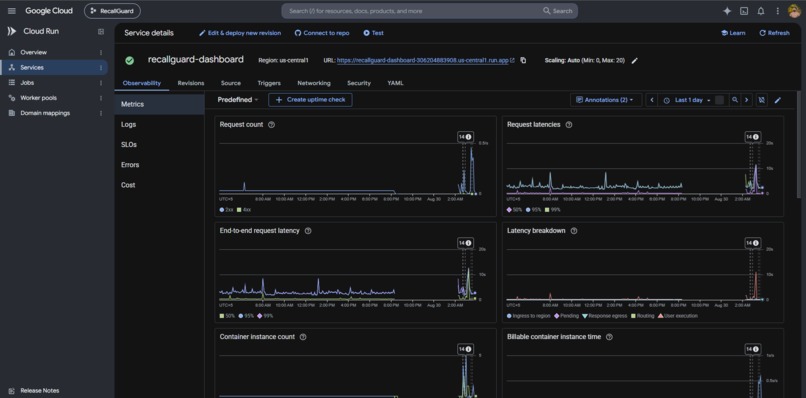Toggle Ingress to region legend series
This screenshot has width=806, height=398.
(528, 316)
